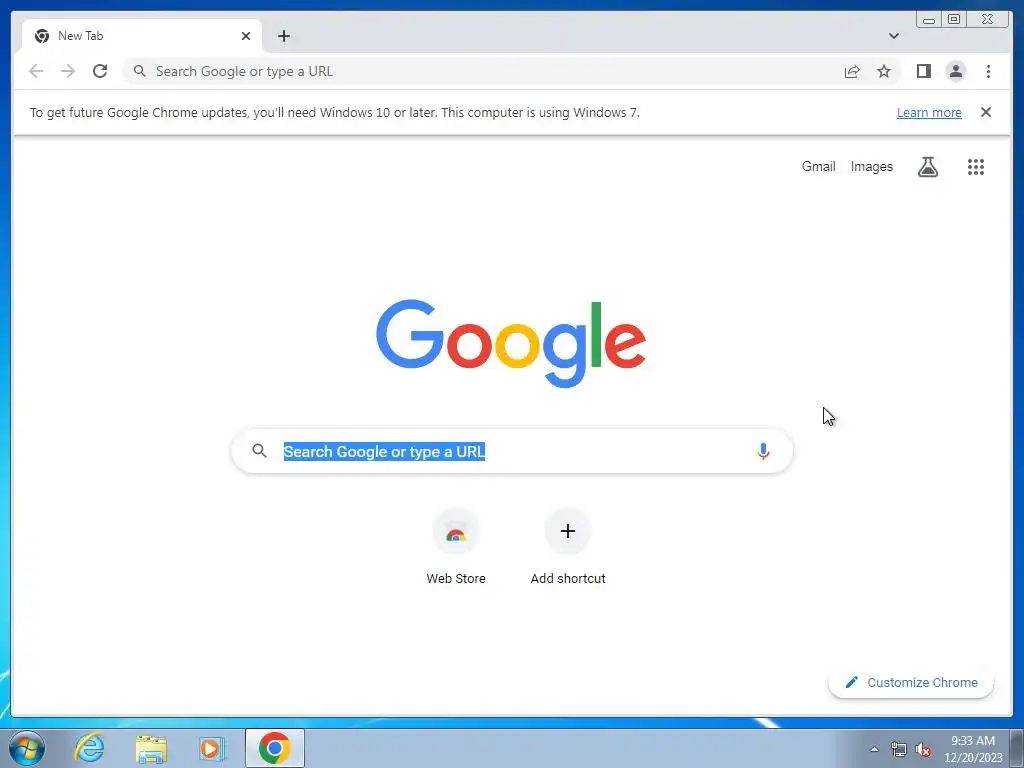Focus the Google search box
This screenshot has width=1024, height=768.
(512, 451)
